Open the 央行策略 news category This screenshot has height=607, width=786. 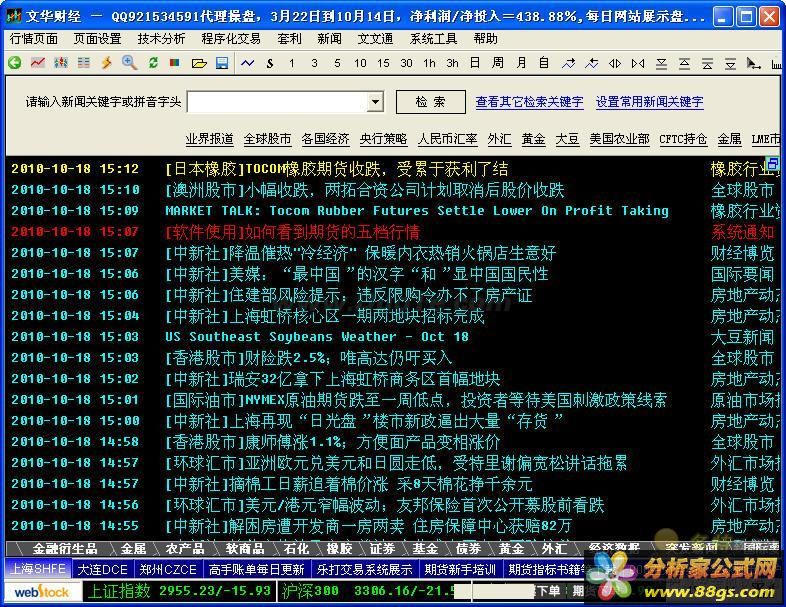tap(383, 139)
